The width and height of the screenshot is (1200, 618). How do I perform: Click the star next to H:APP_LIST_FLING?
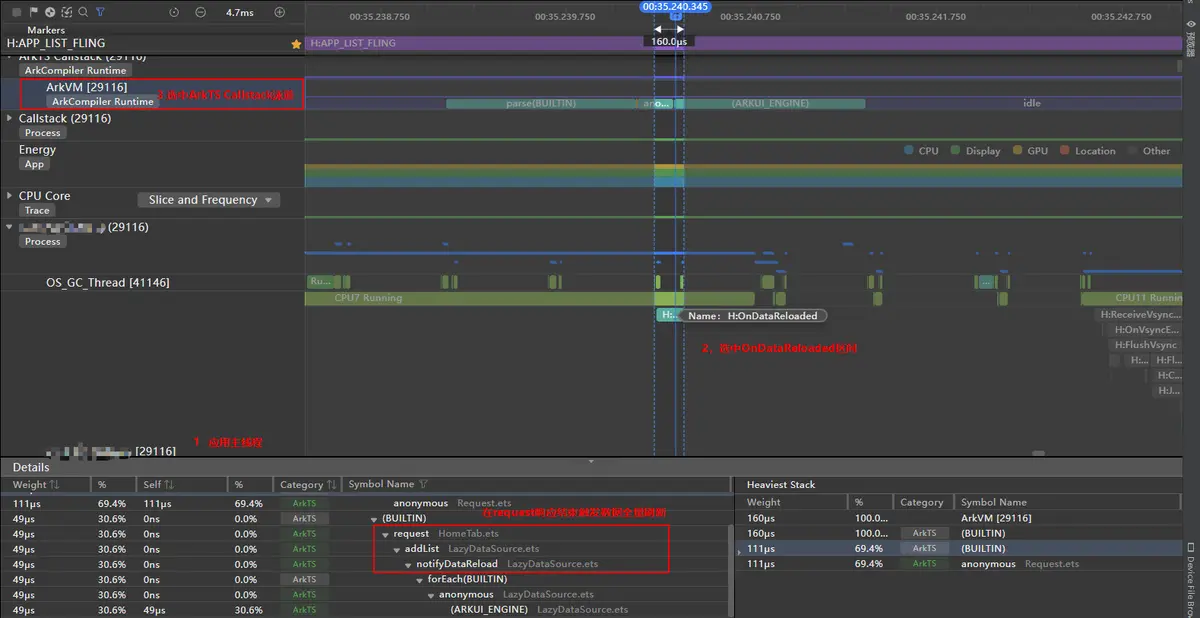click(295, 44)
